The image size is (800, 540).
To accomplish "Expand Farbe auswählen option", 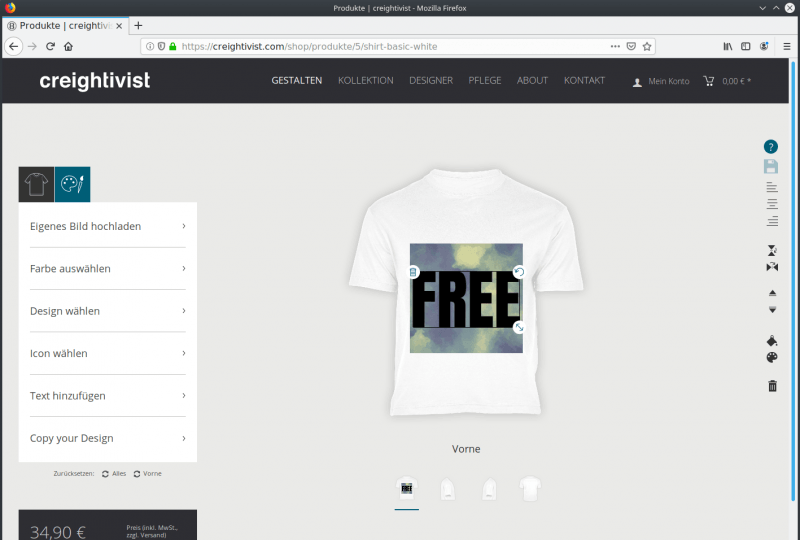I will [x=108, y=268].
